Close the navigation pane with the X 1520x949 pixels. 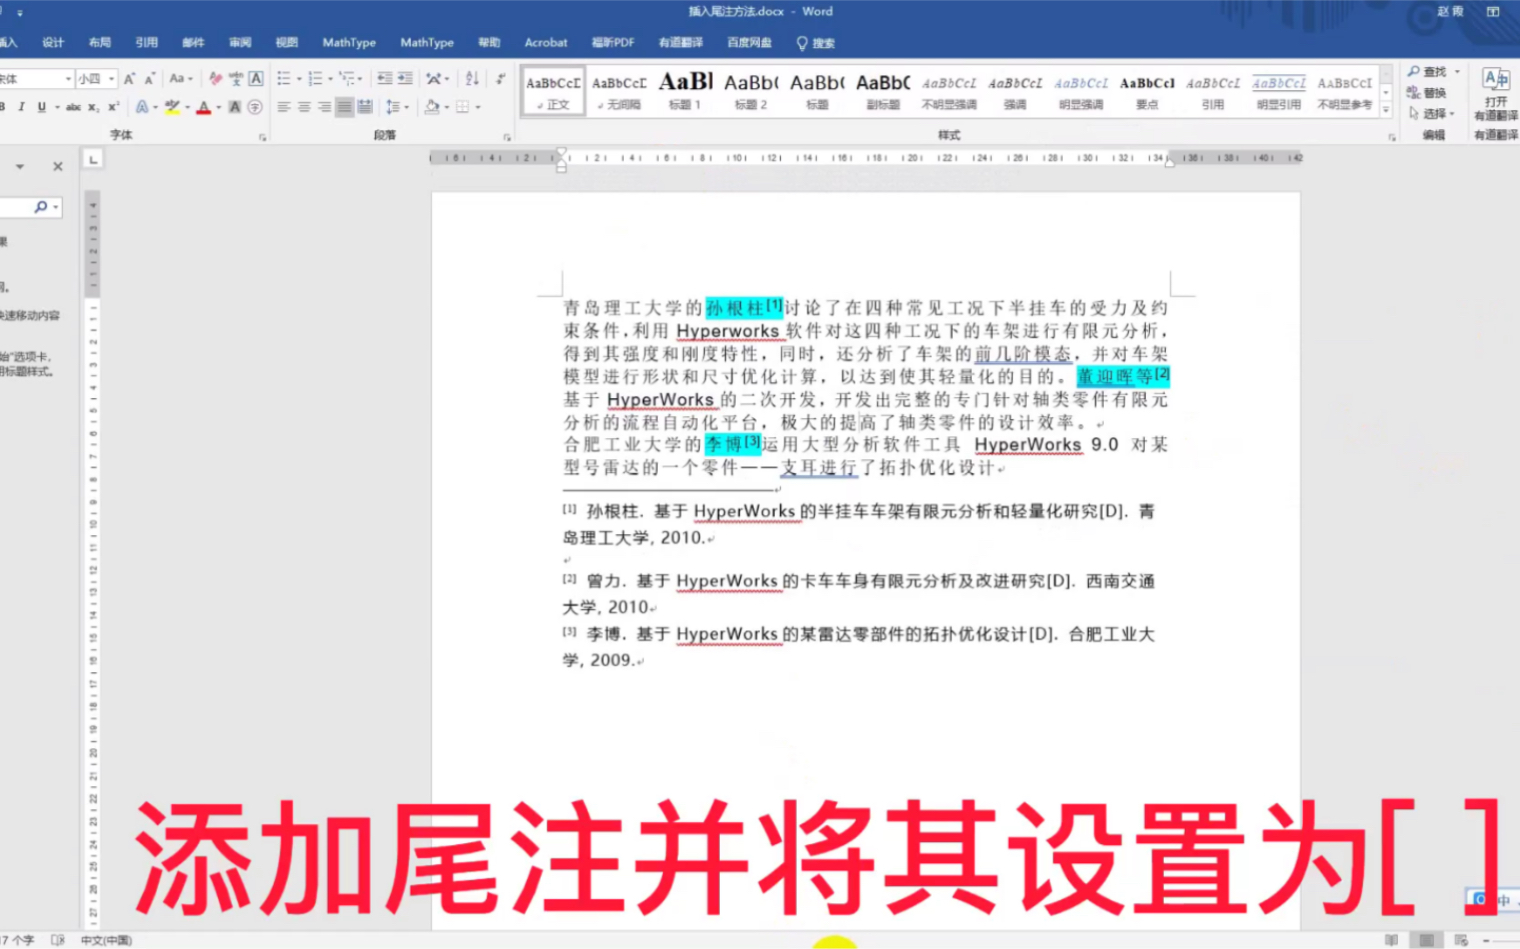(x=58, y=167)
